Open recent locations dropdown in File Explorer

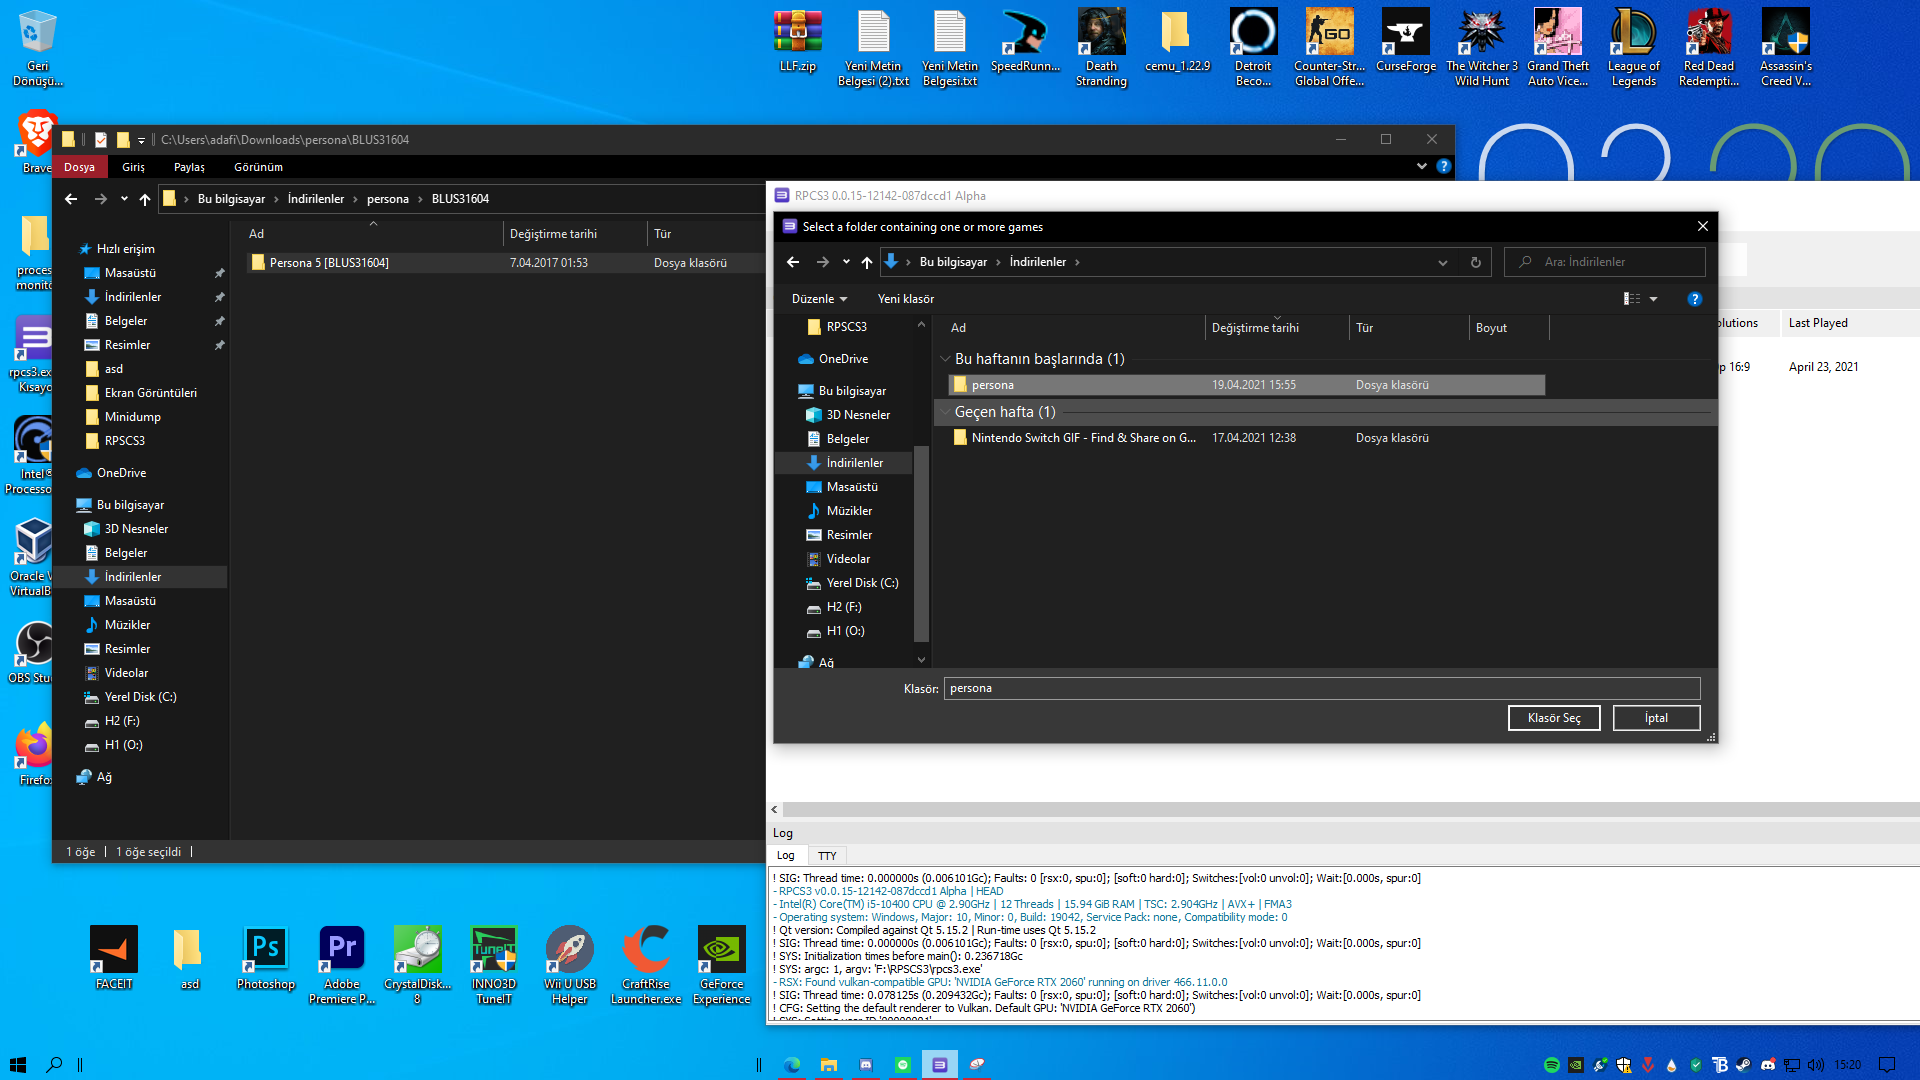point(124,199)
